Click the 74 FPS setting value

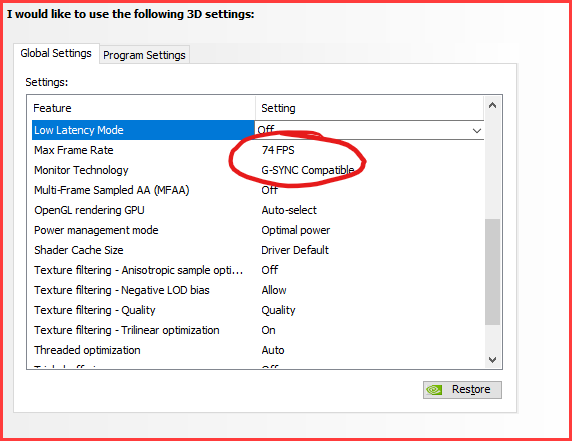pyautogui.click(x=278, y=150)
